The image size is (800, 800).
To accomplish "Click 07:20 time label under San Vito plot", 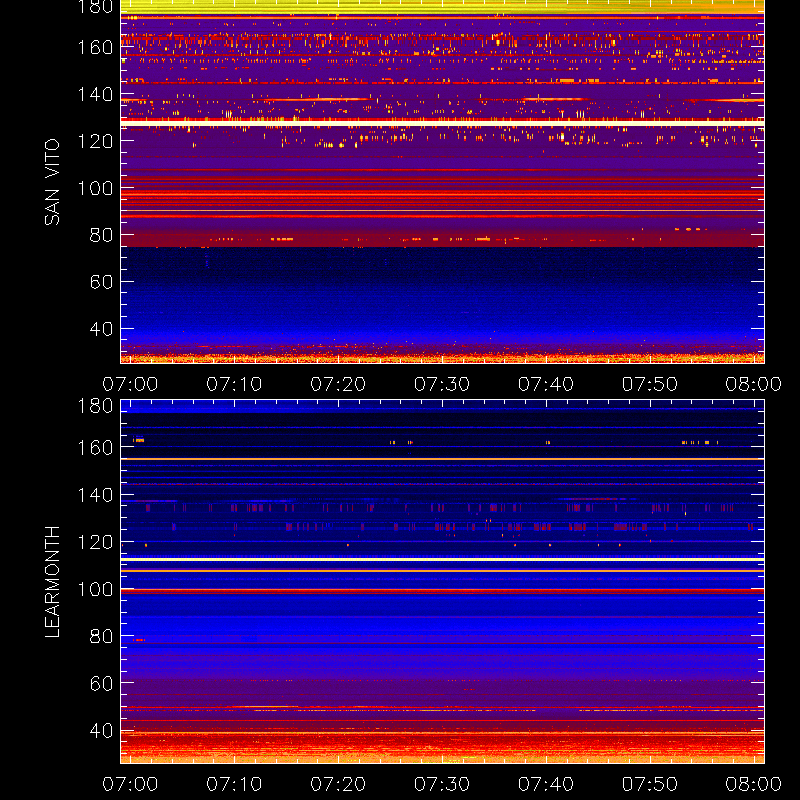I will [x=338, y=384].
